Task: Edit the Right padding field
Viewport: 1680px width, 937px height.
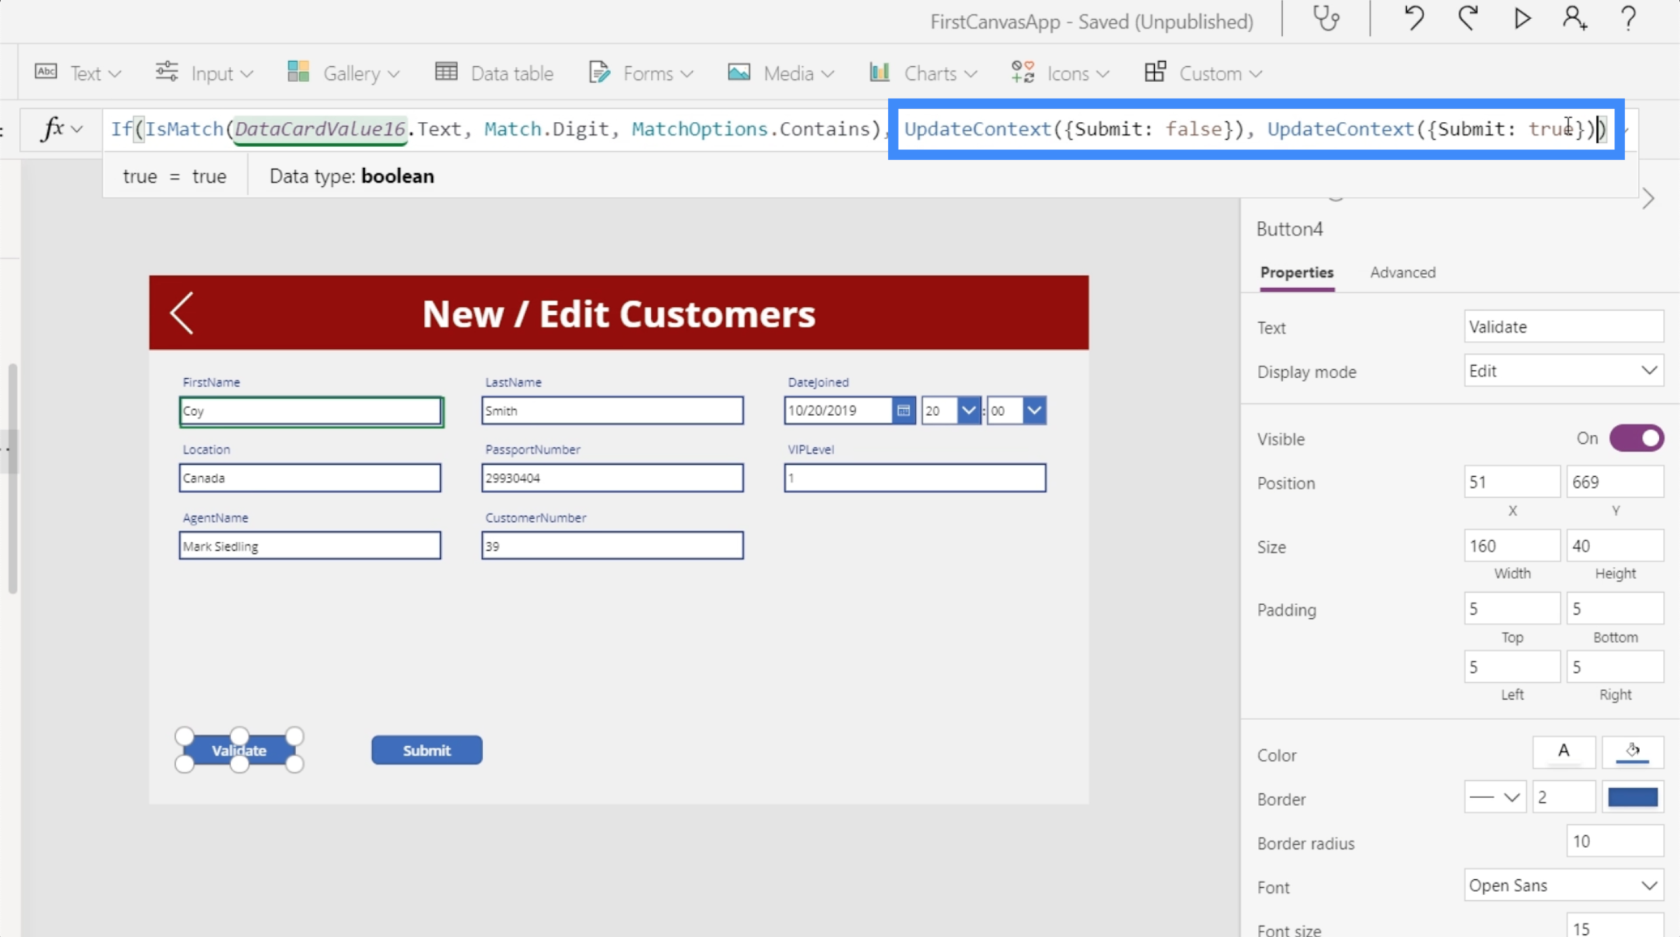Action: pos(1615,667)
